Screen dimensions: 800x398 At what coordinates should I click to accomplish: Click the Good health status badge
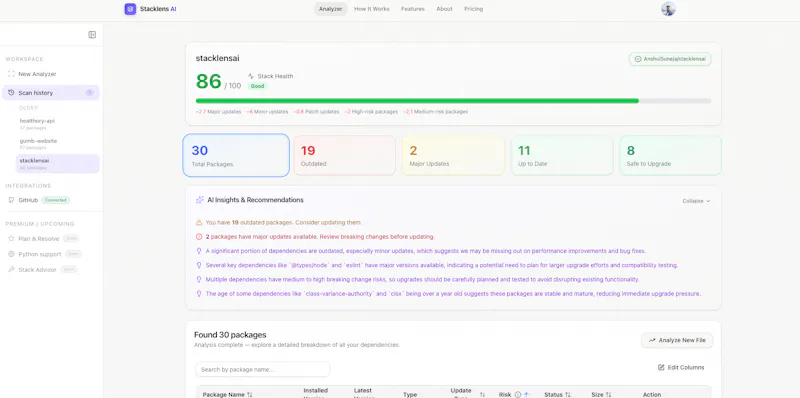pos(258,86)
